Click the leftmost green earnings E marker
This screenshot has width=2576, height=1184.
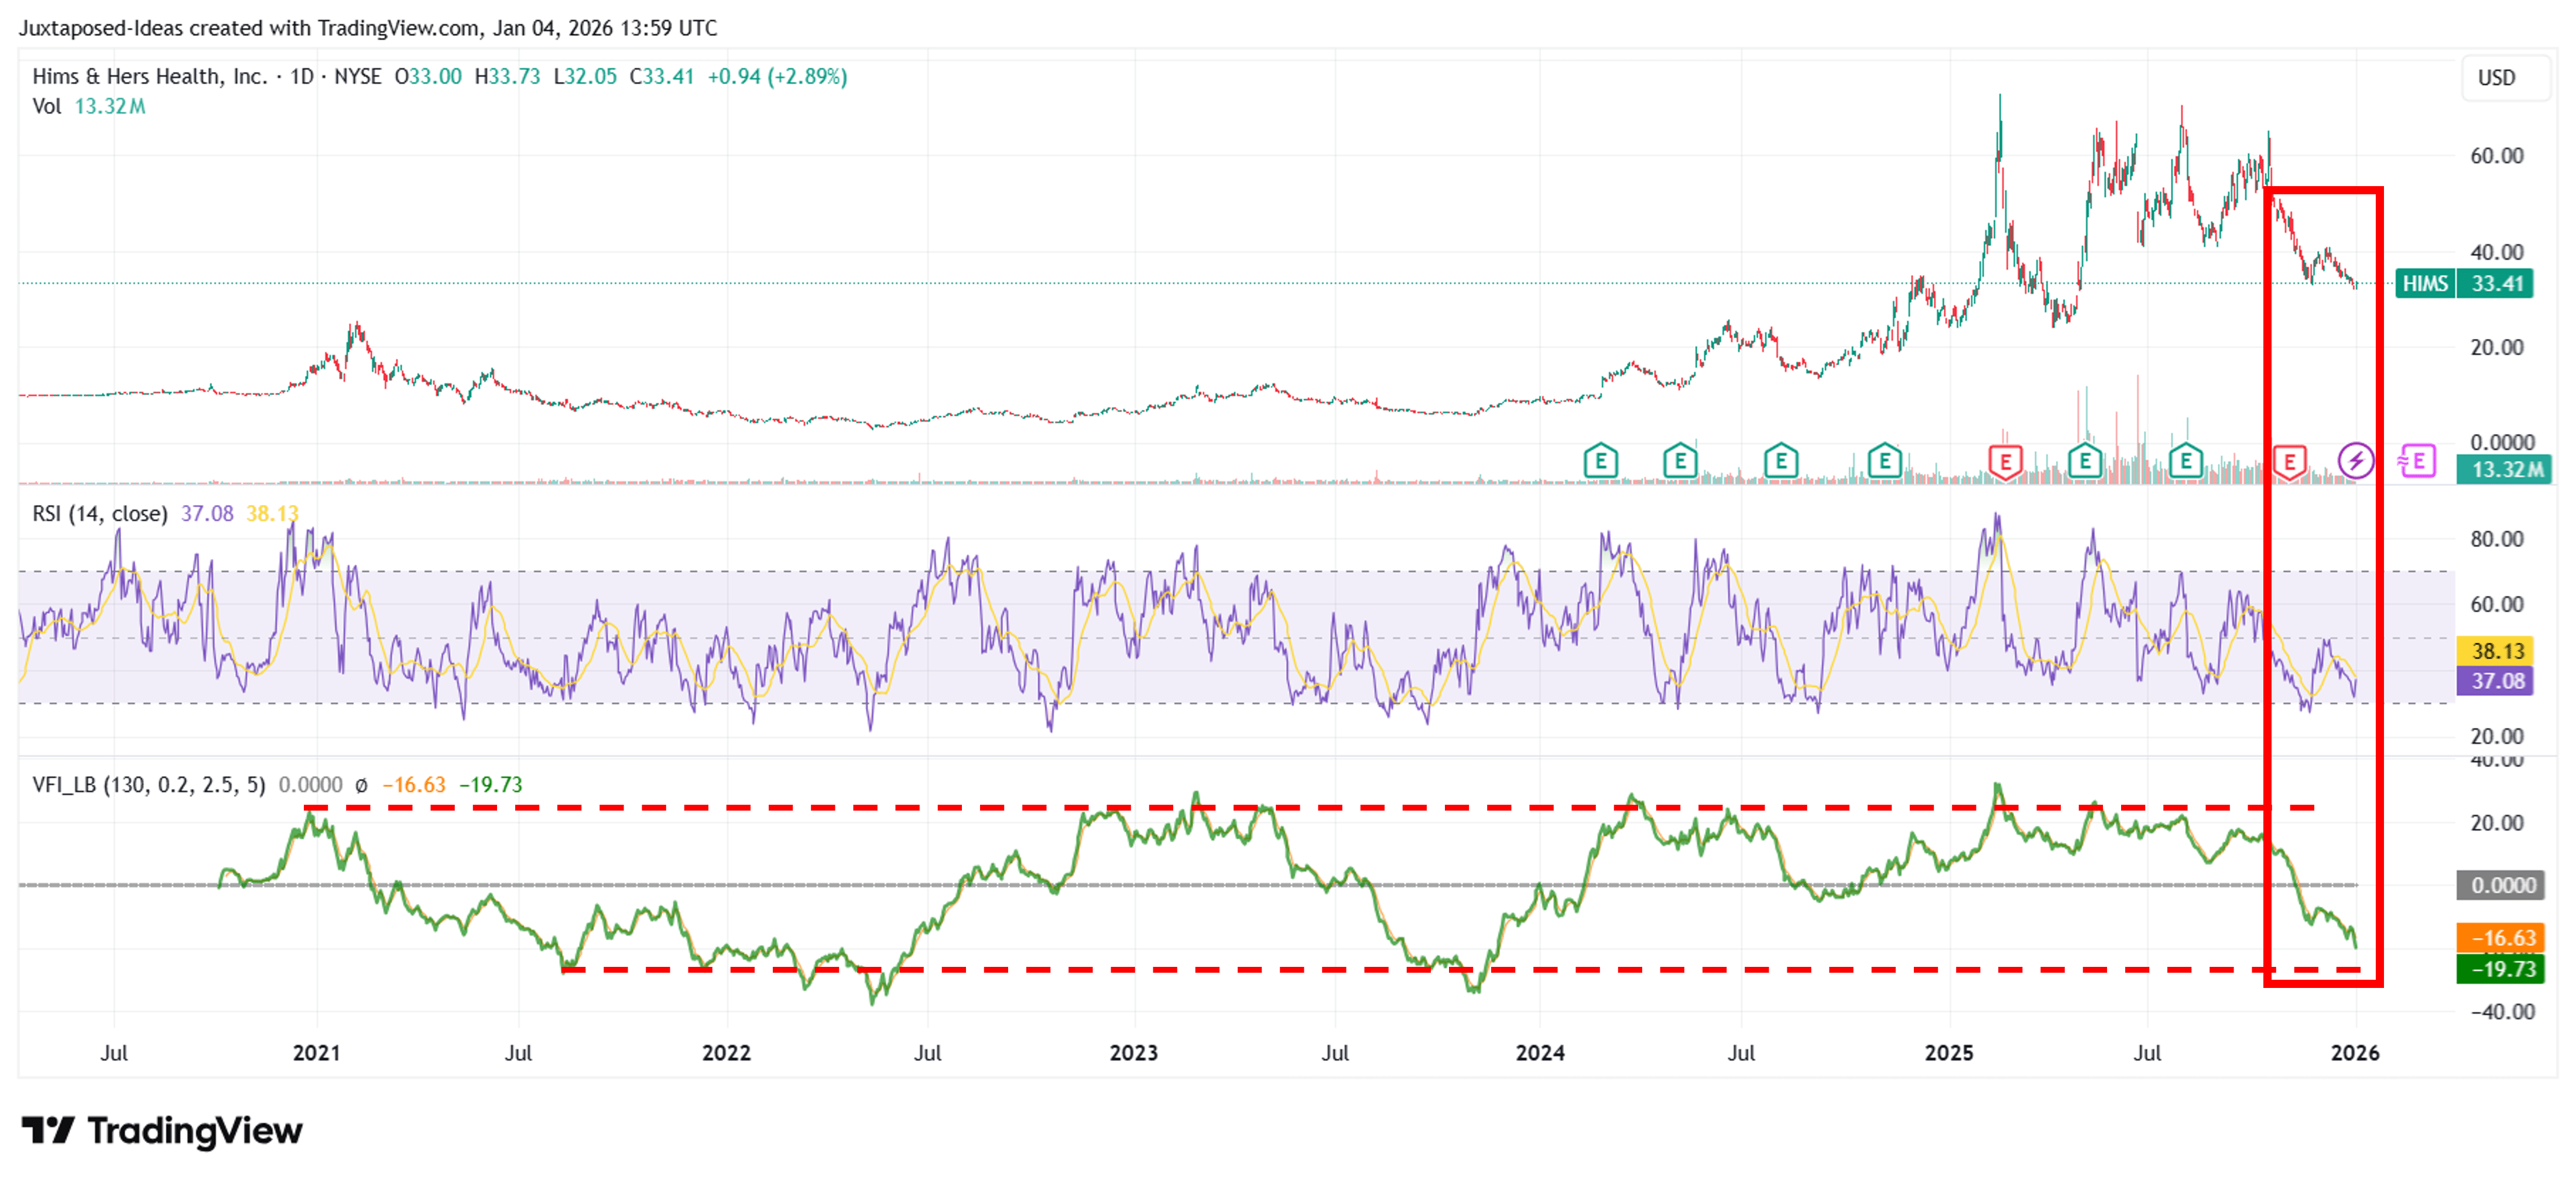pyautogui.click(x=1601, y=461)
